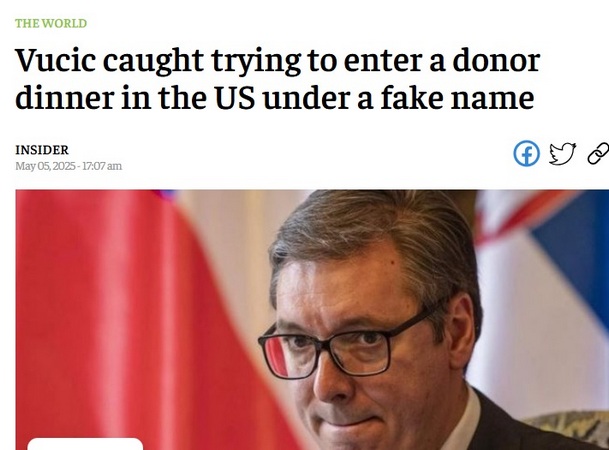Open the main article photo
The height and width of the screenshot is (450, 609).
[312, 320]
